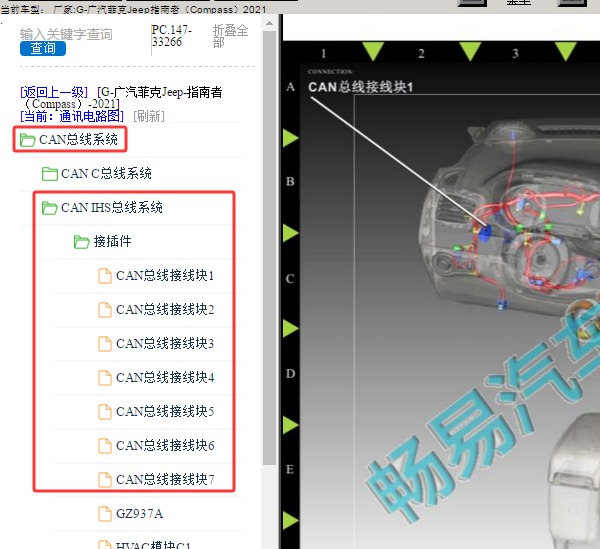Select the CAN总线系统 tree label

click(78, 140)
